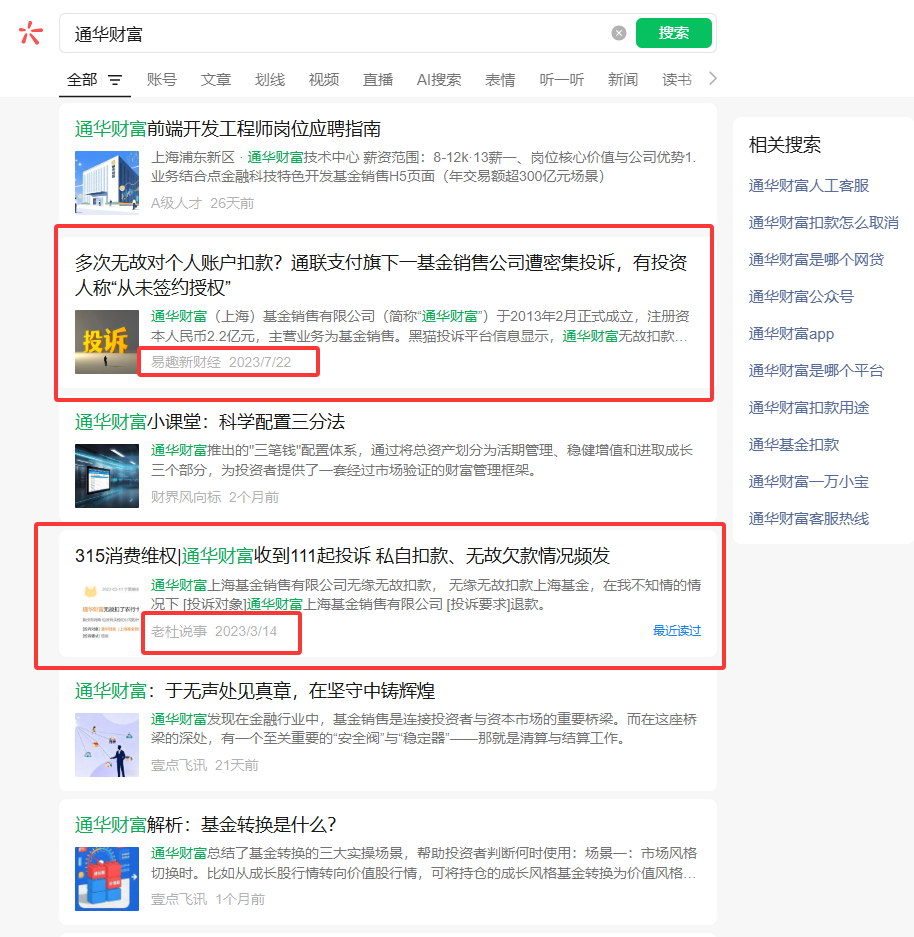
Task: Click source text 易趣新财经 2023/7/22
Action: pos(221,362)
